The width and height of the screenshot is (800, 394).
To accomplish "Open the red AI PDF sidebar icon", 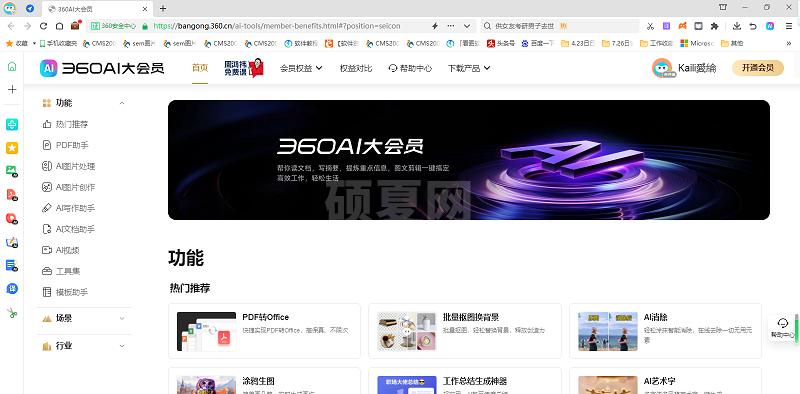I will pos(12,195).
